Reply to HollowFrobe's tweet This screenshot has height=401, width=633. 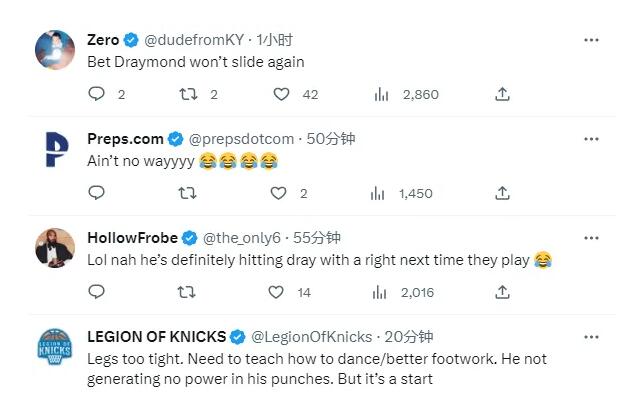point(97,292)
